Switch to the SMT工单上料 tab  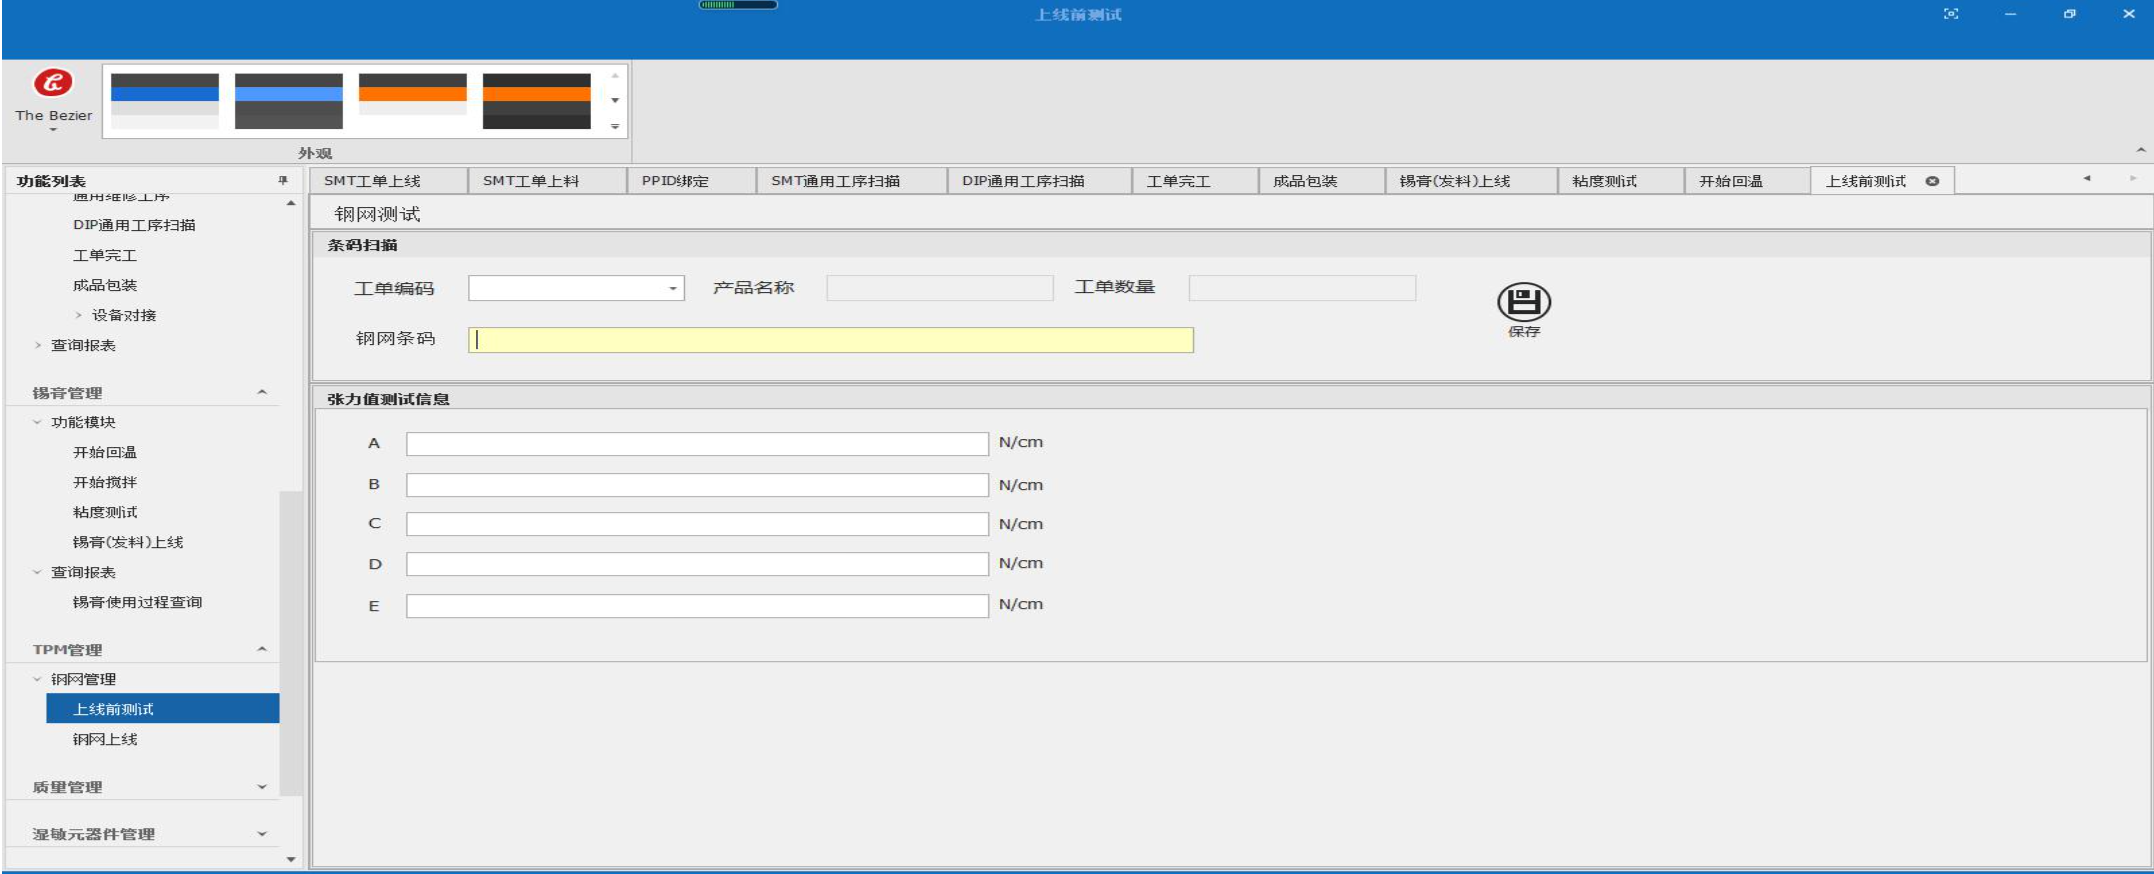[531, 181]
